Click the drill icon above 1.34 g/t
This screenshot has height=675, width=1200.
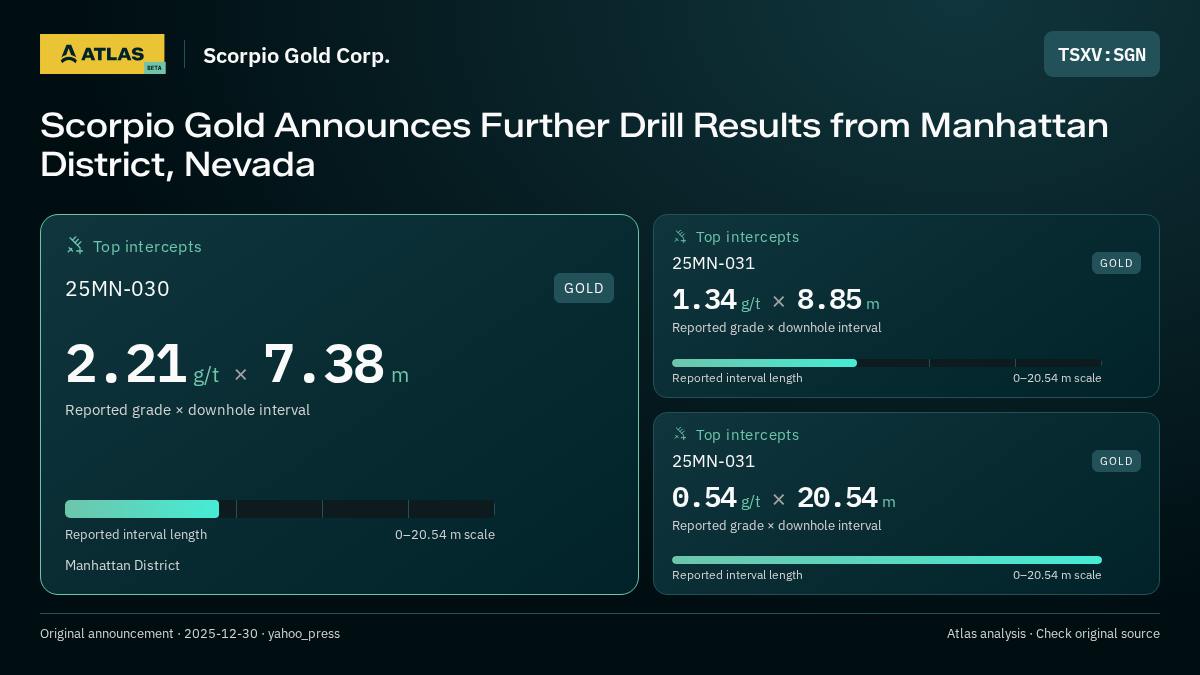680,236
